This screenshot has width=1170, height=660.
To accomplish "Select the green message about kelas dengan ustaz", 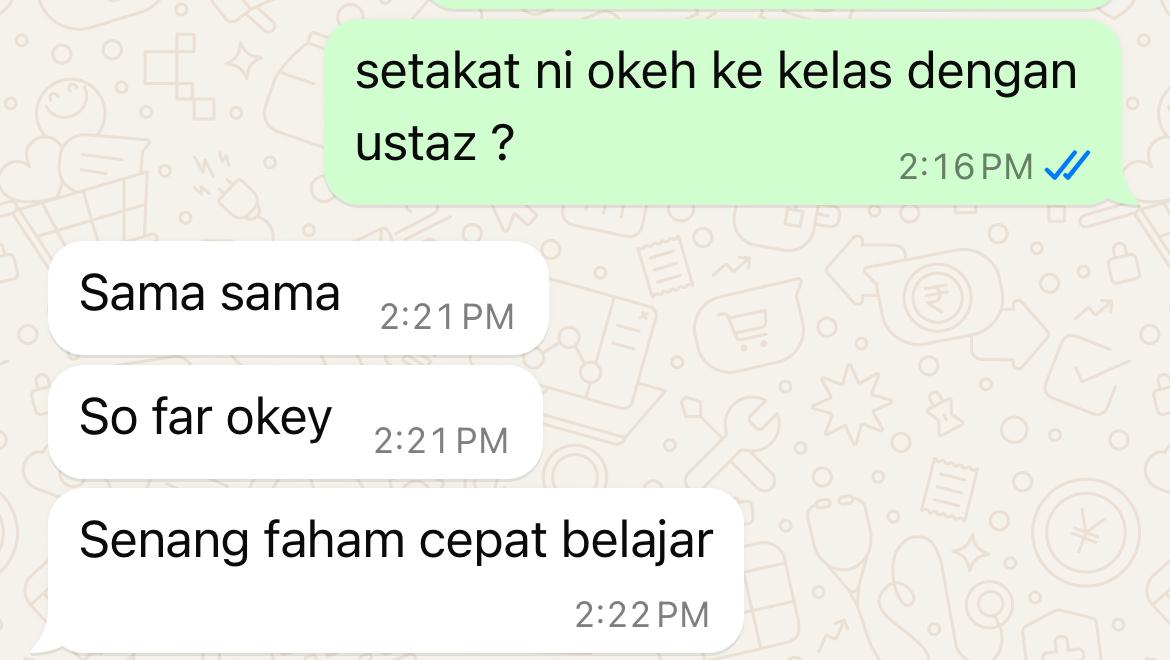I will coord(724,113).
